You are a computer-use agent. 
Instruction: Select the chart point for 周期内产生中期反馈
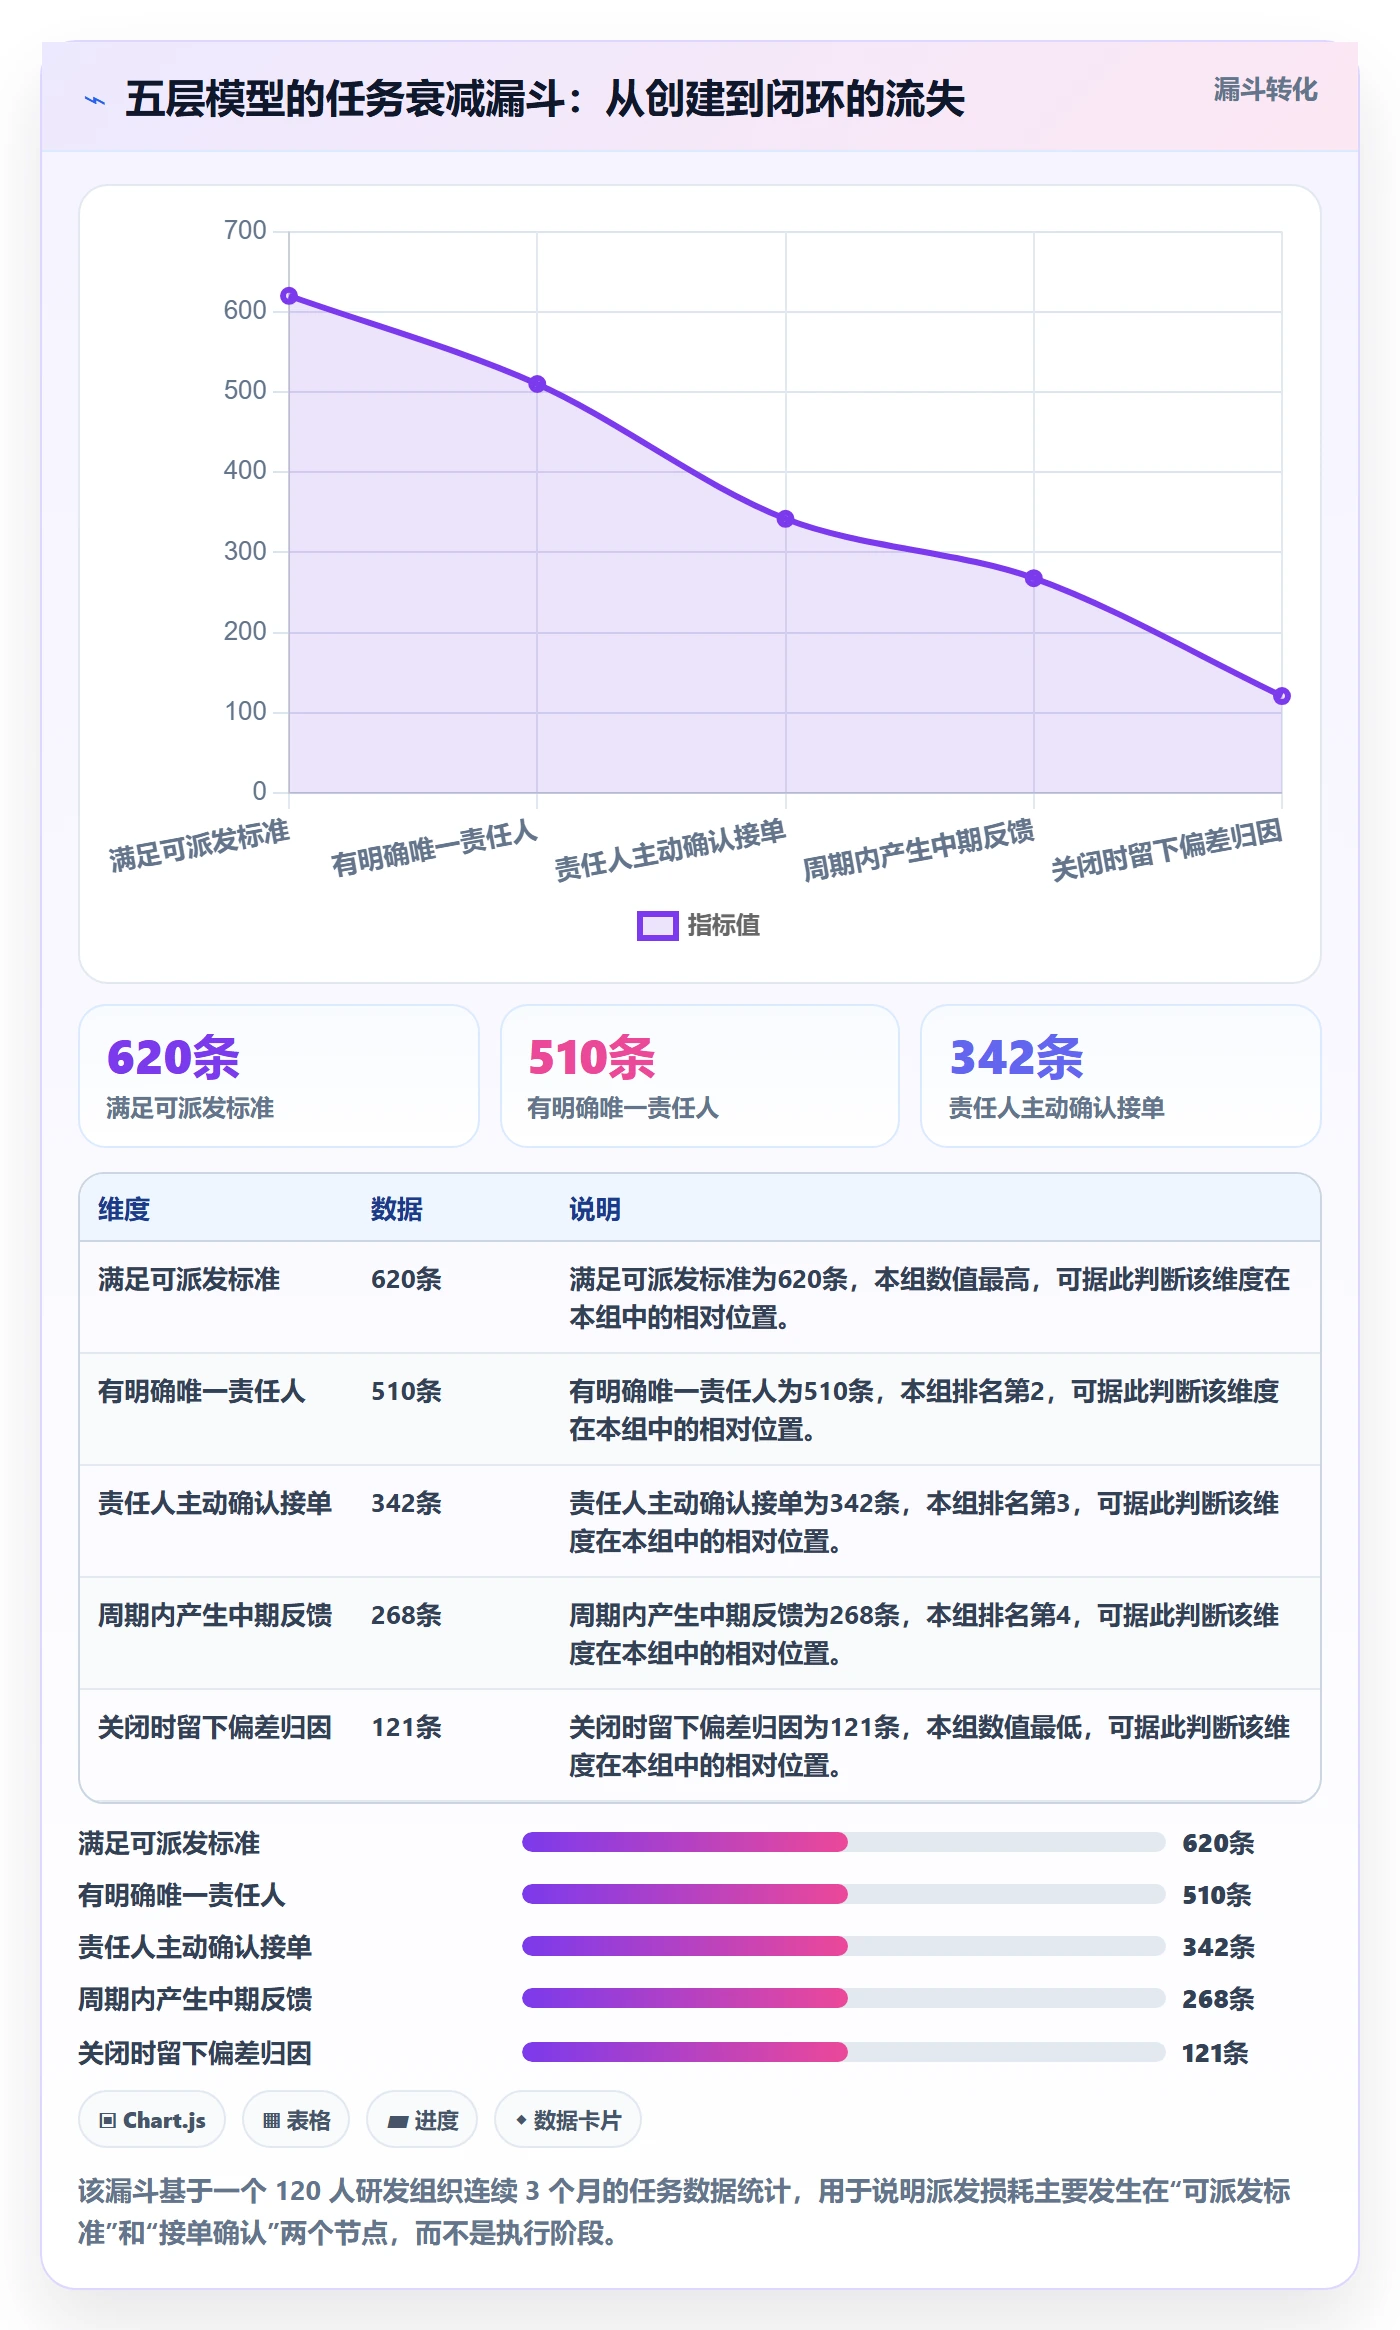coord(1034,578)
